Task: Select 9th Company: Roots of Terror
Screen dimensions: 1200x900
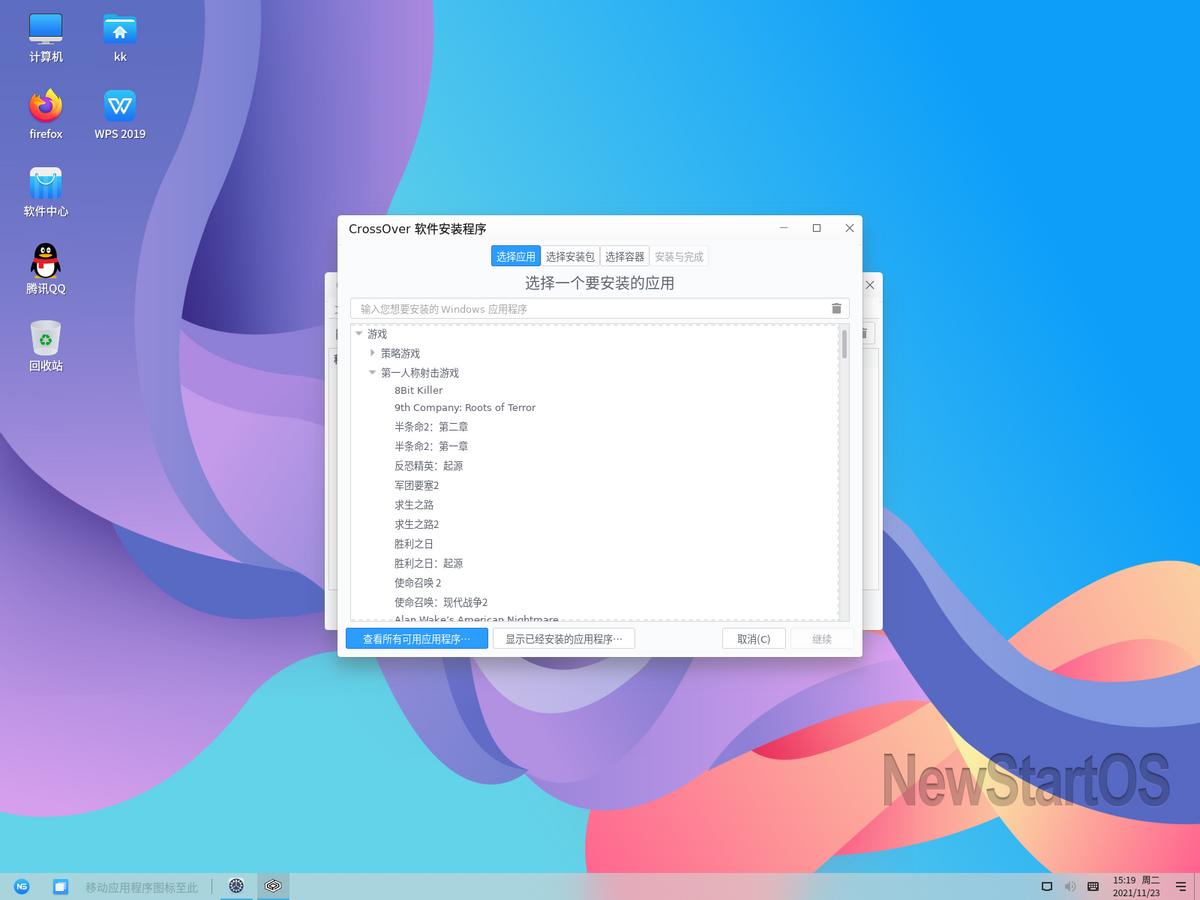Action: click(x=465, y=408)
